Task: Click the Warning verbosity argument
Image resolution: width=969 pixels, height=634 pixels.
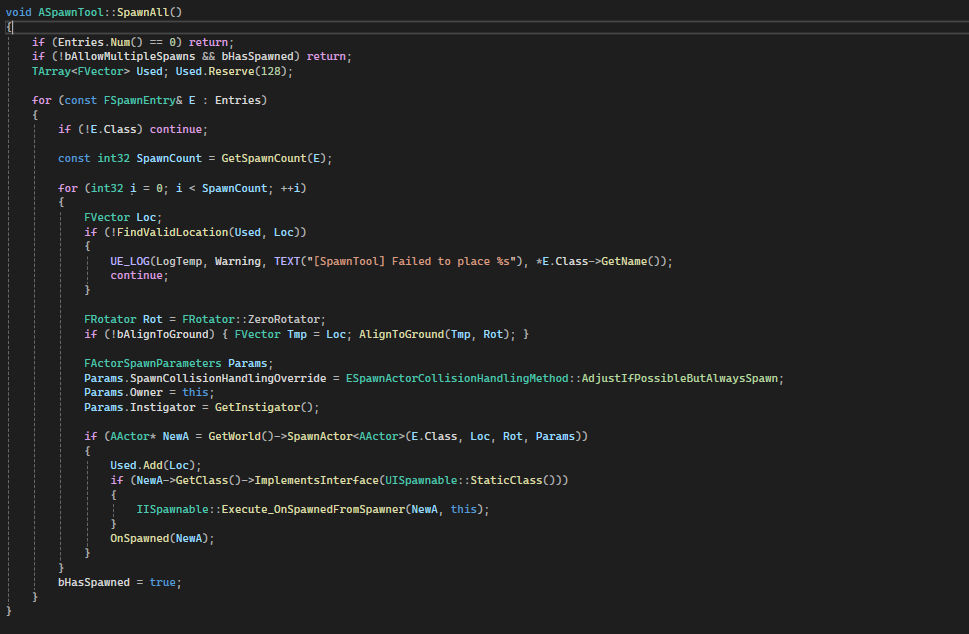Action: point(237,261)
